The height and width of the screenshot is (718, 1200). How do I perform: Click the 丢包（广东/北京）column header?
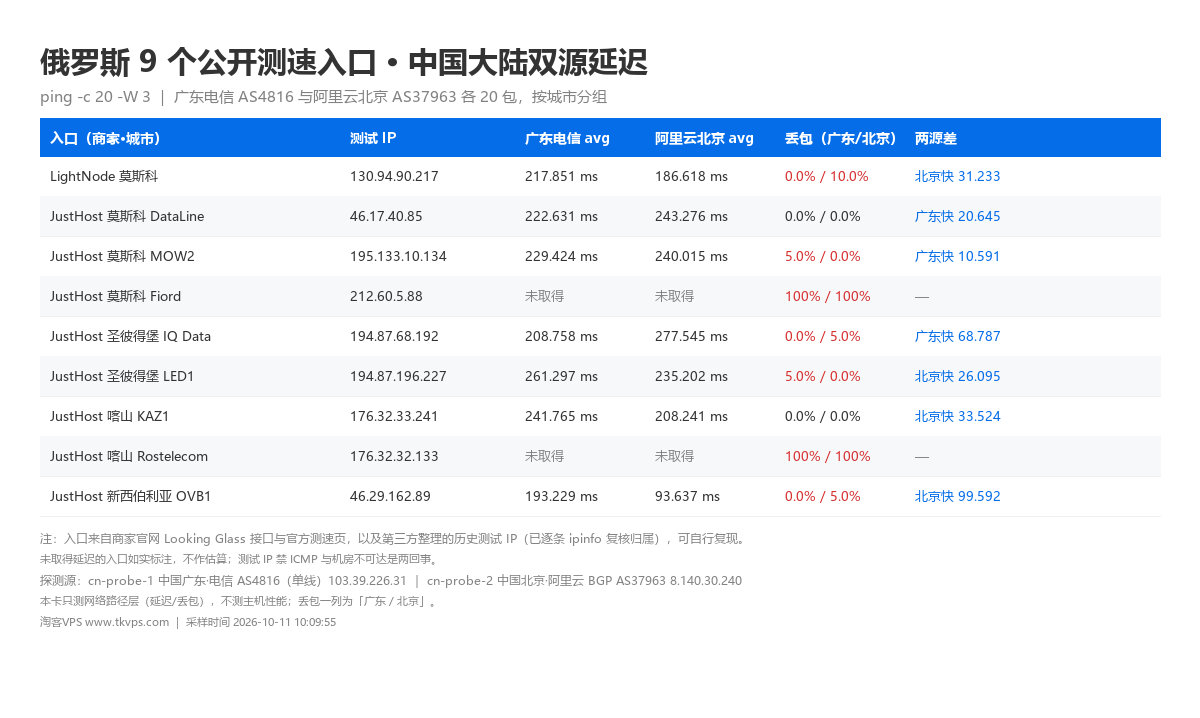(841, 138)
